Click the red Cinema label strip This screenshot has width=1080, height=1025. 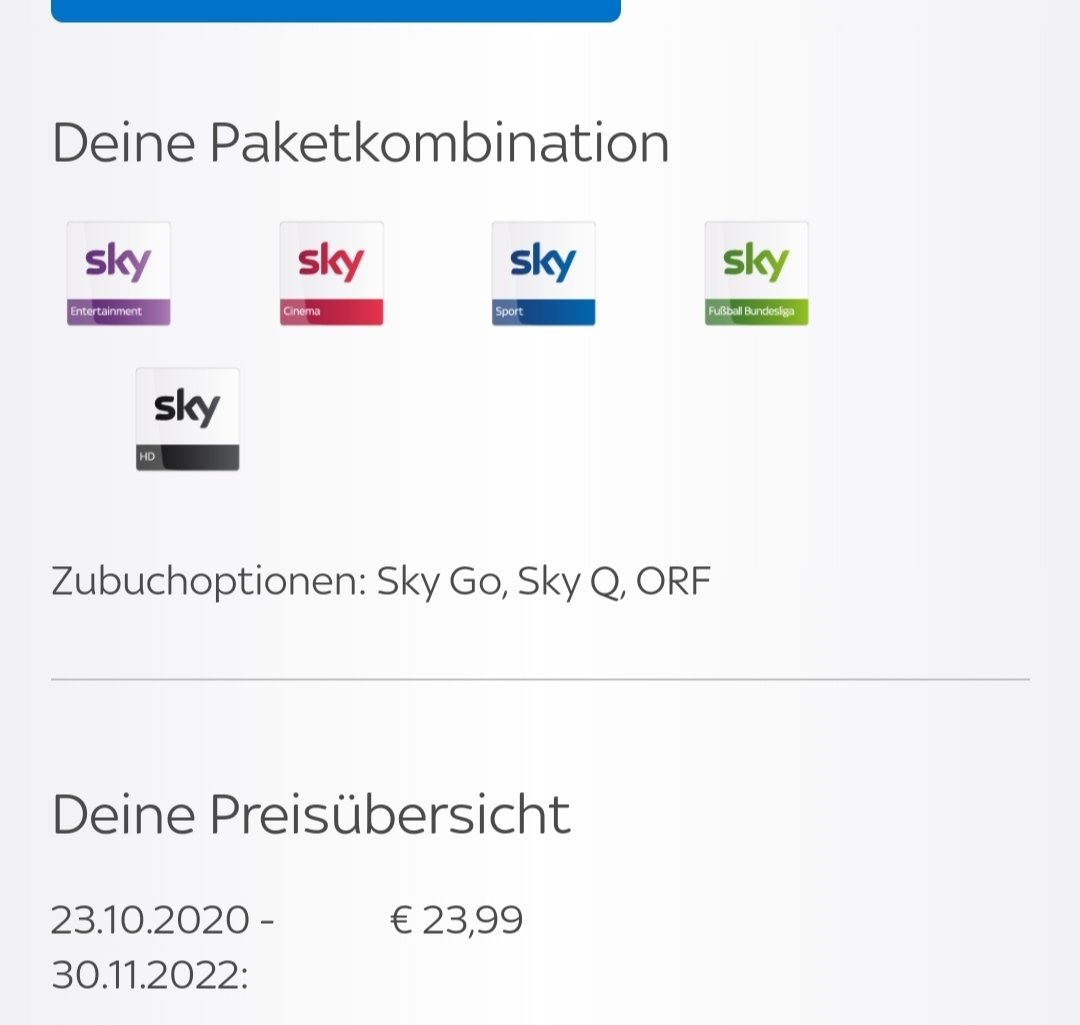tap(331, 311)
